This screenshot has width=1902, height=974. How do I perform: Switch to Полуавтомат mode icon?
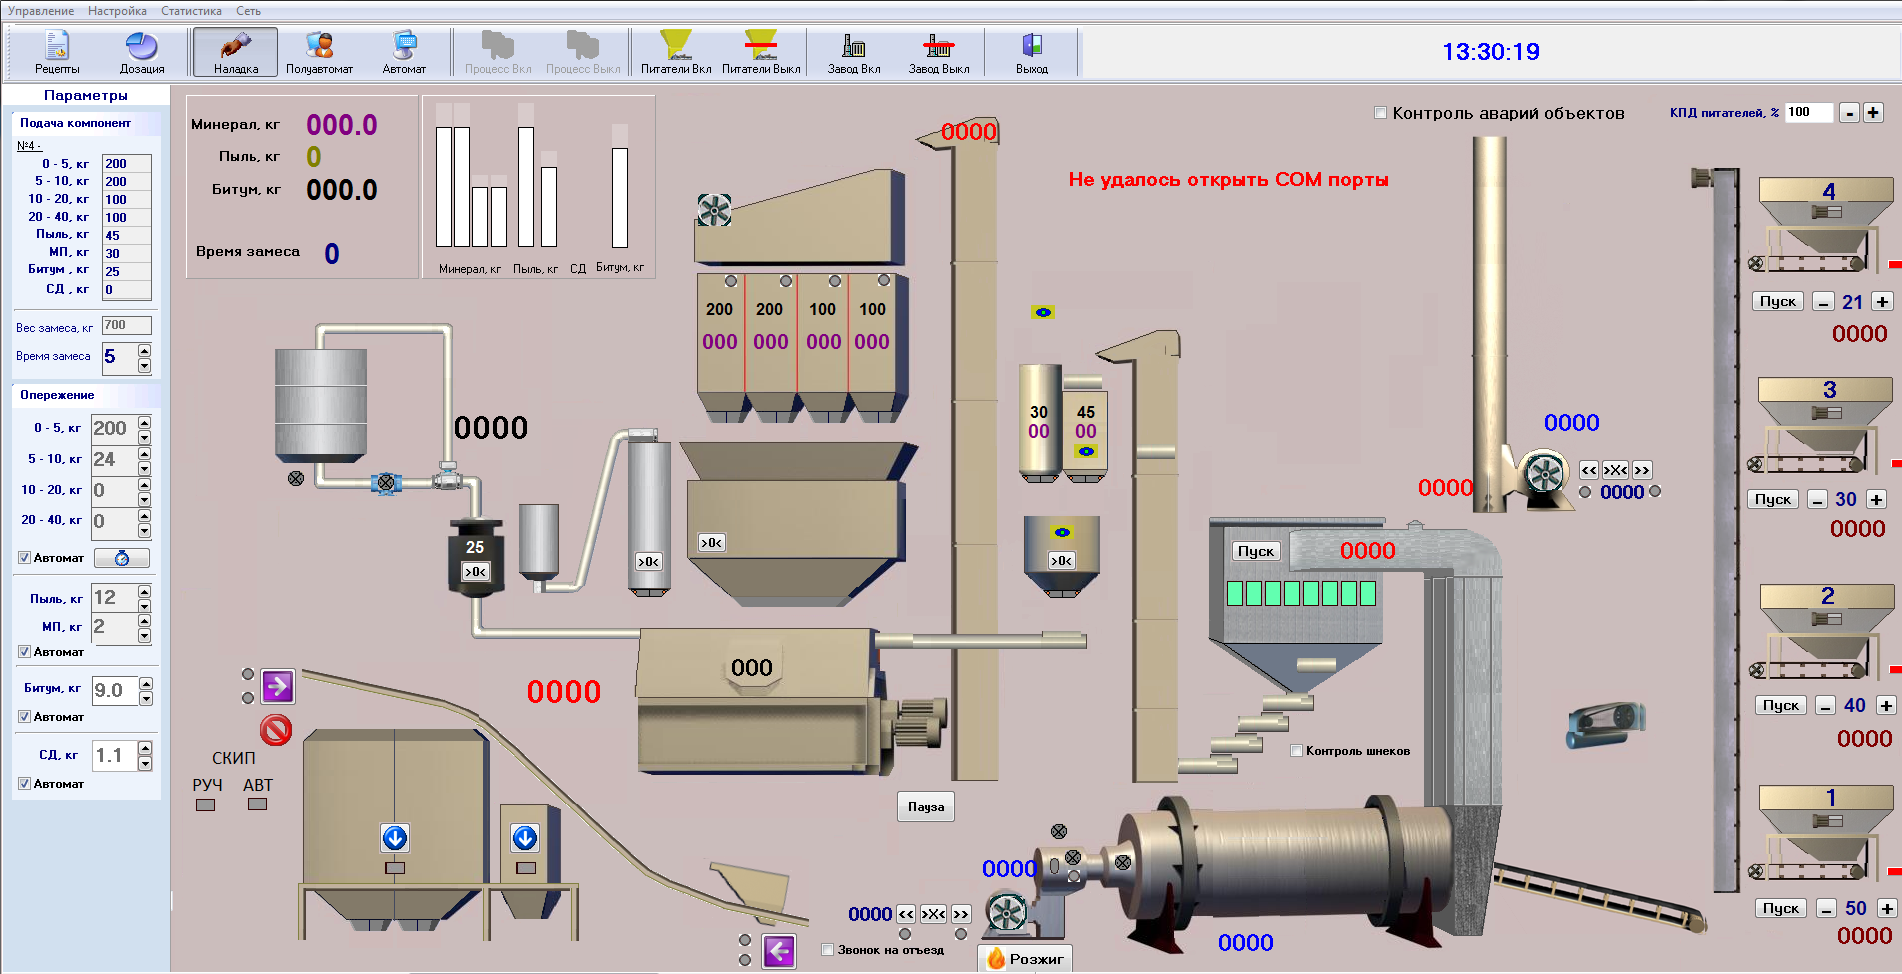[319, 53]
